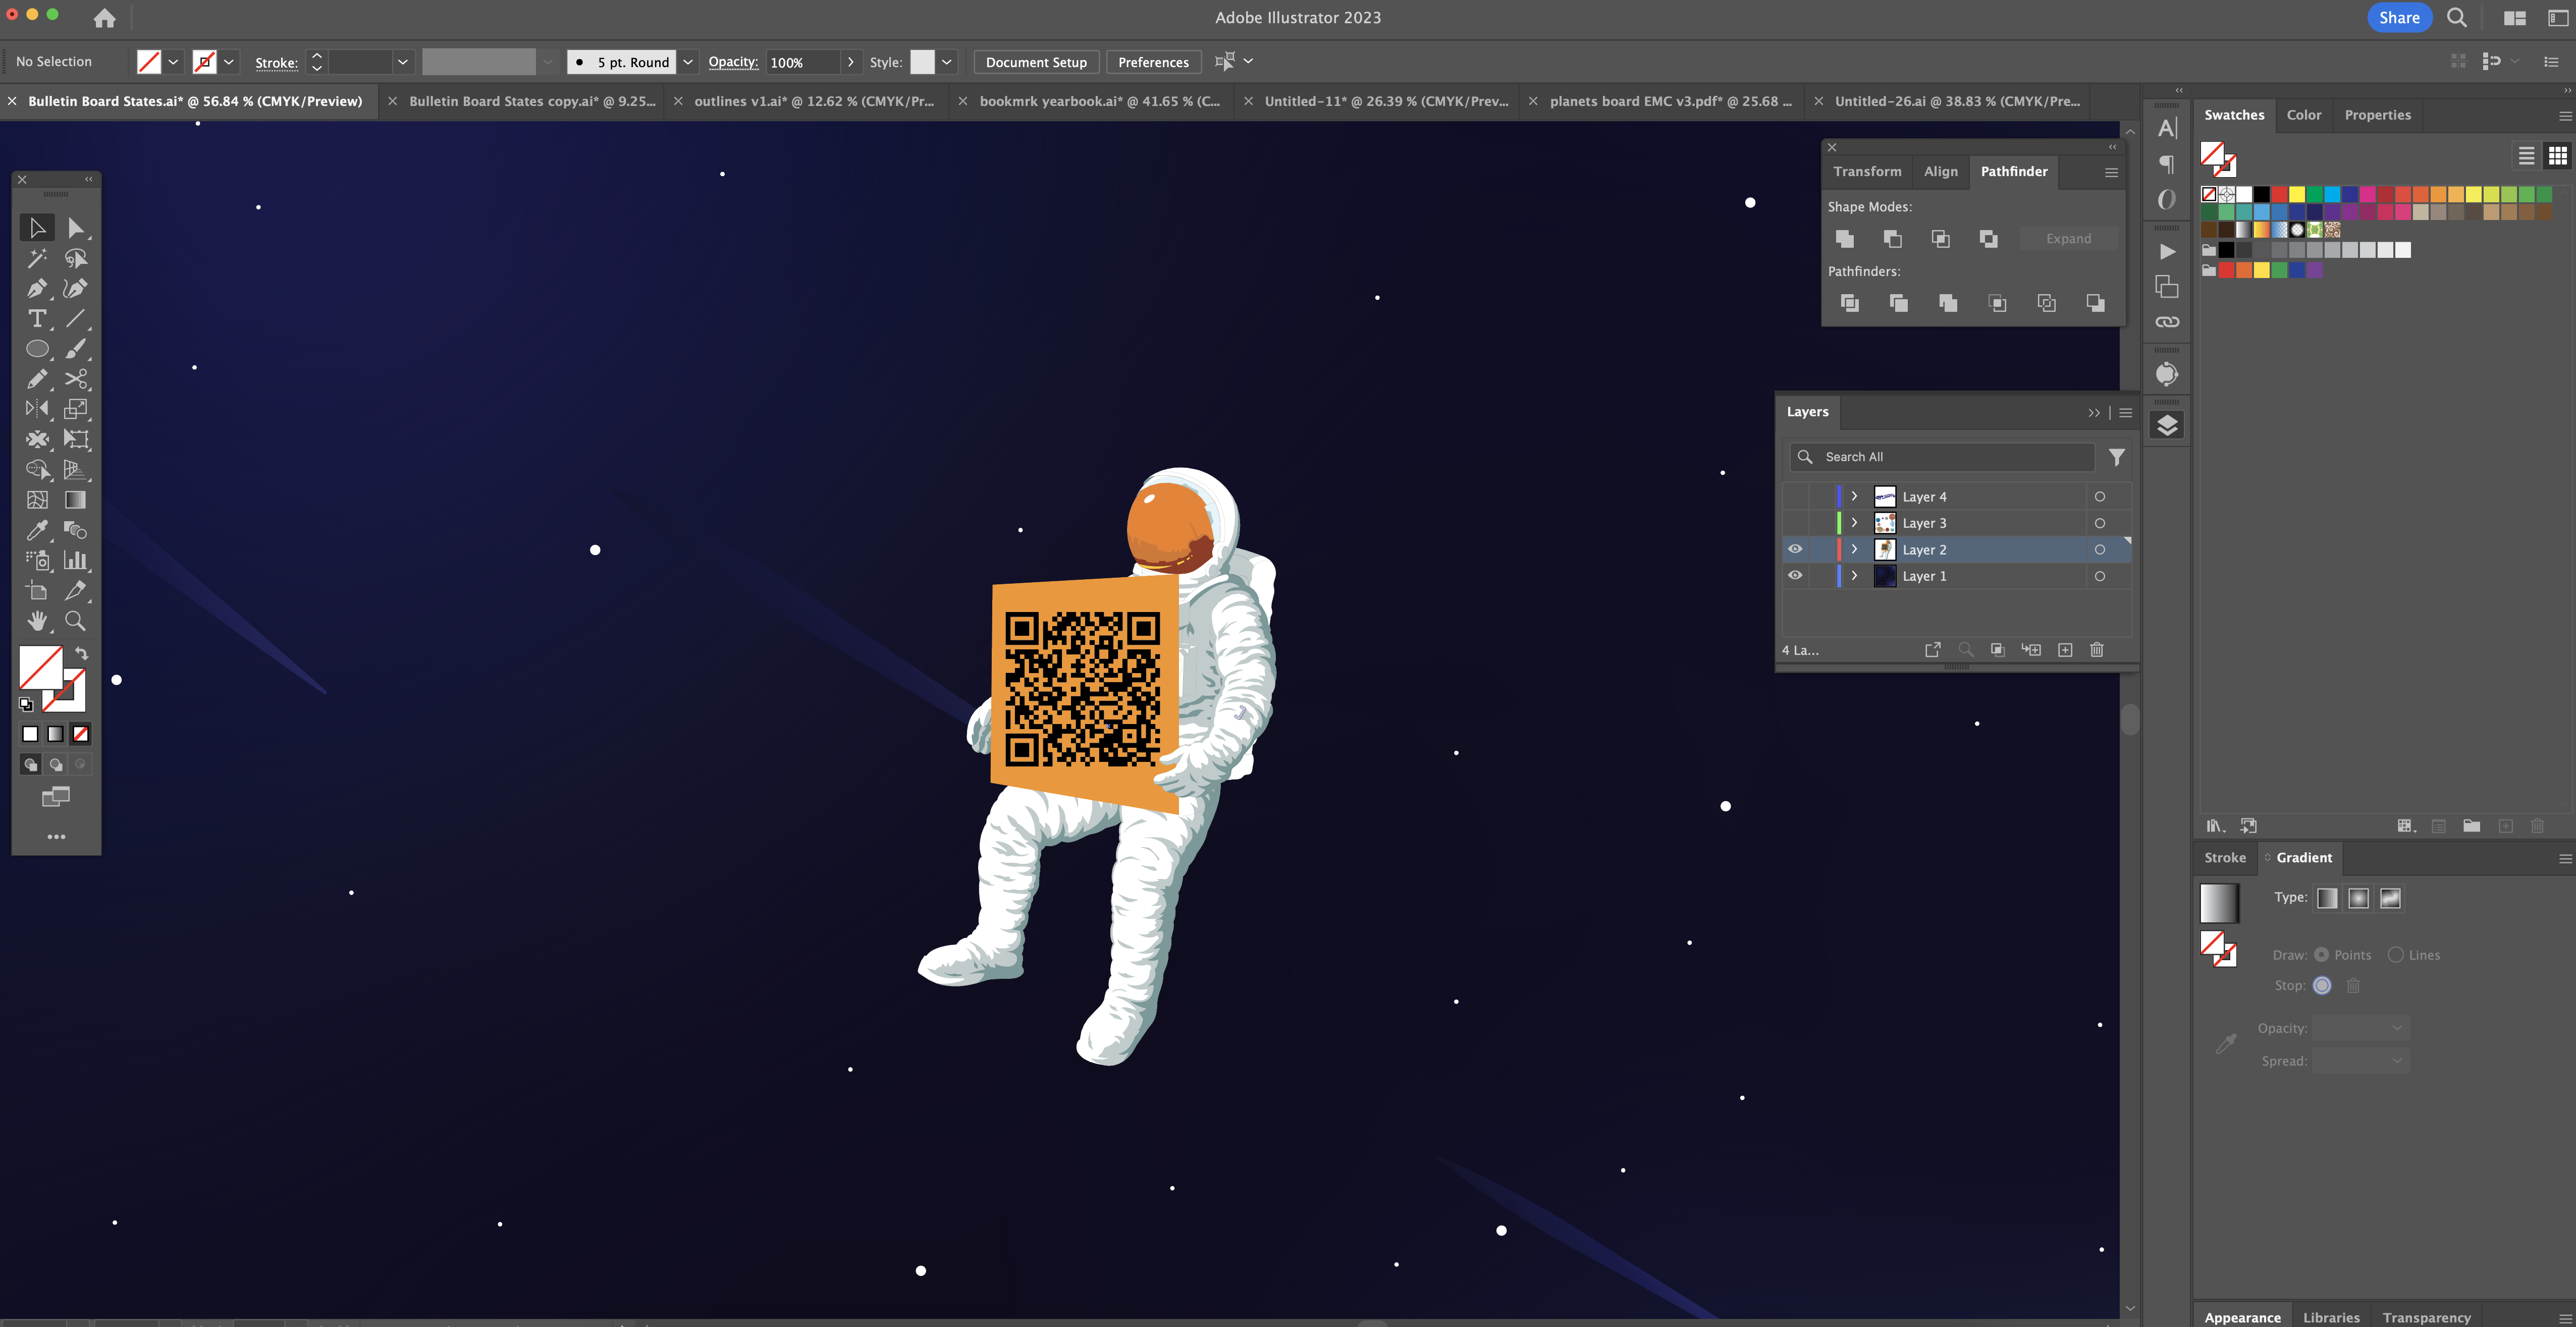Image resolution: width=2576 pixels, height=1327 pixels.
Task: Show Layer 4 visibility toggle
Action: [1795, 496]
